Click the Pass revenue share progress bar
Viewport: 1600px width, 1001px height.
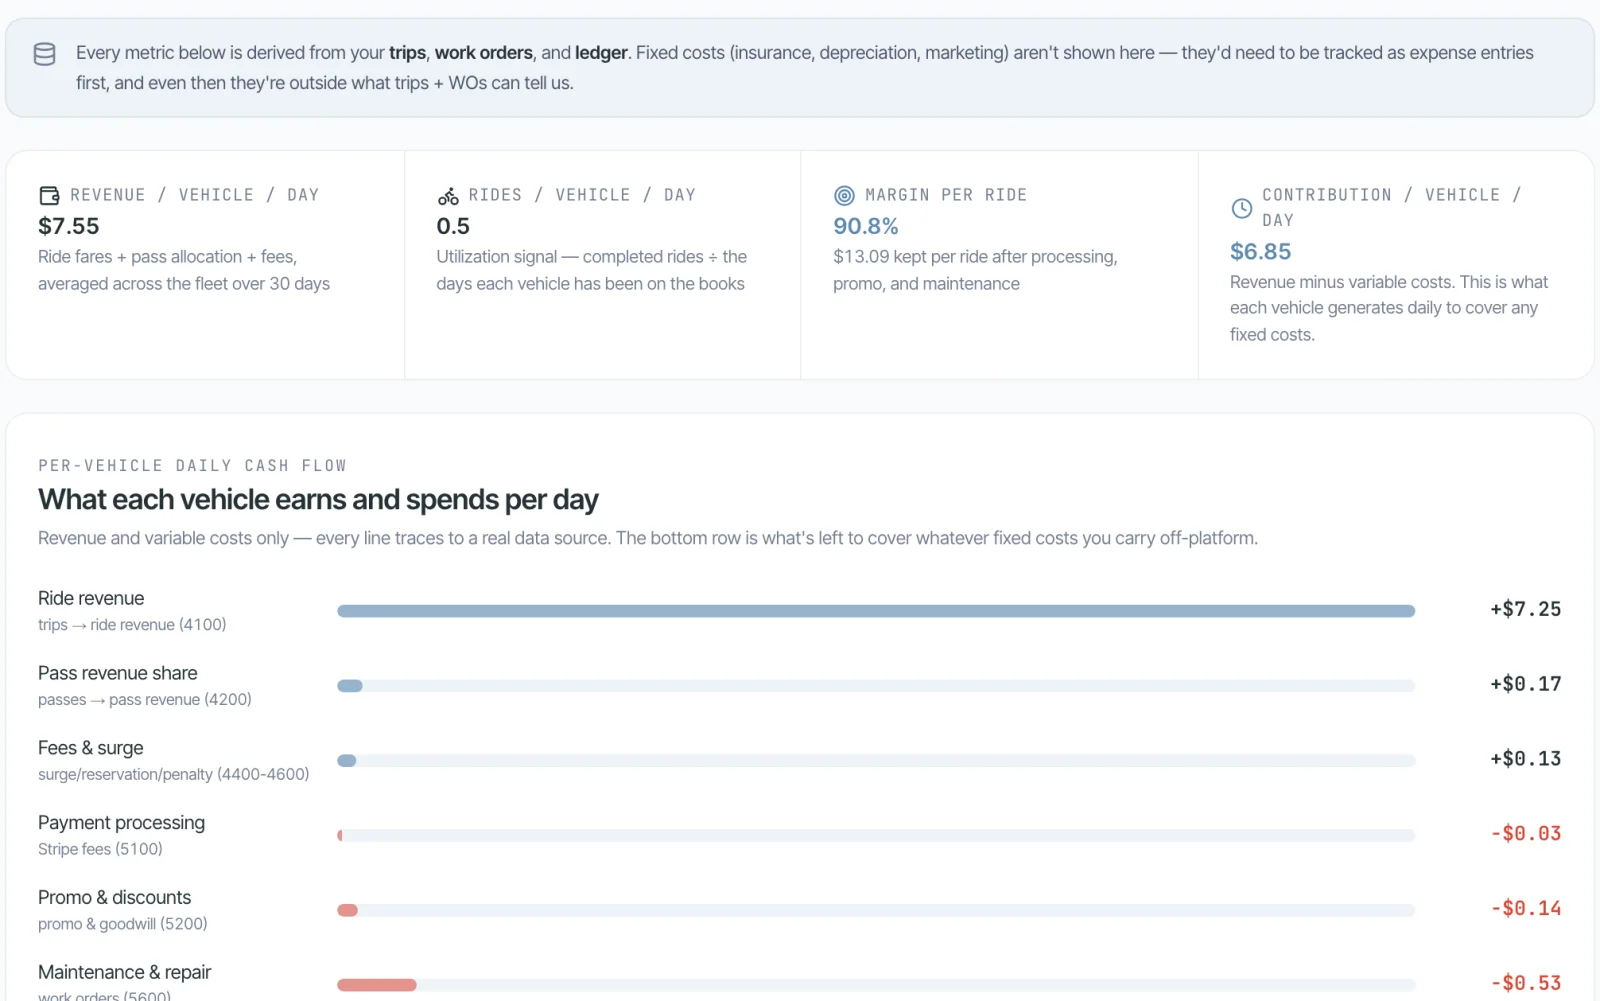(876, 686)
